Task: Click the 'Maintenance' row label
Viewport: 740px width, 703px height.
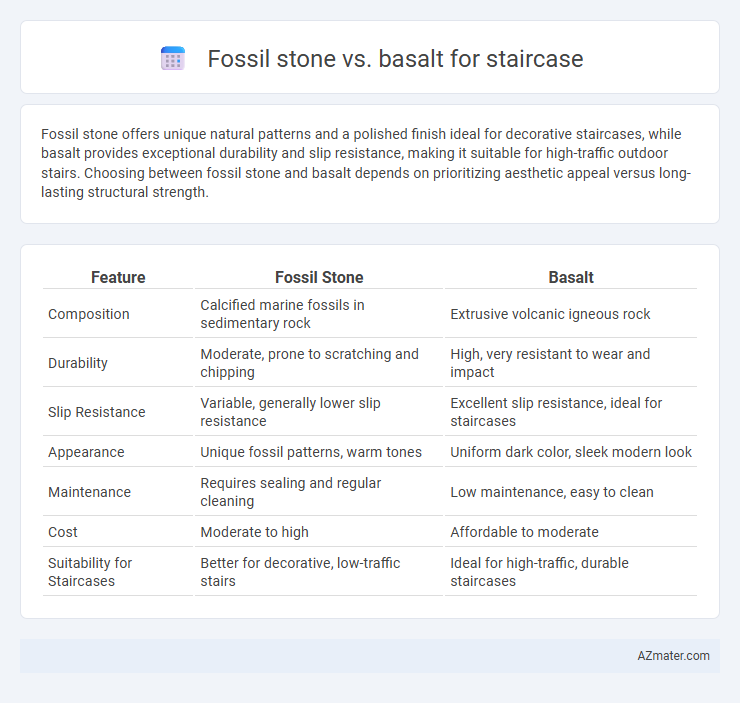Action: [90, 492]
